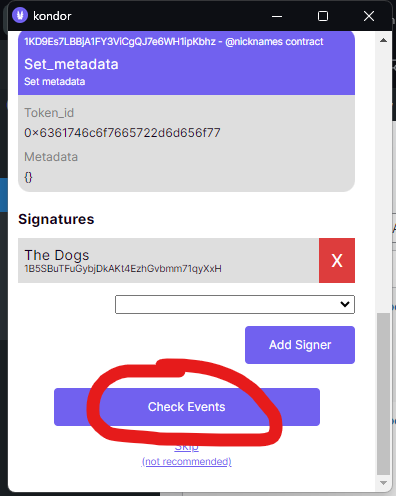This screenshot has height=496, width=396.
Task: Click the Check Events button
Action: [x=187, y=407]
